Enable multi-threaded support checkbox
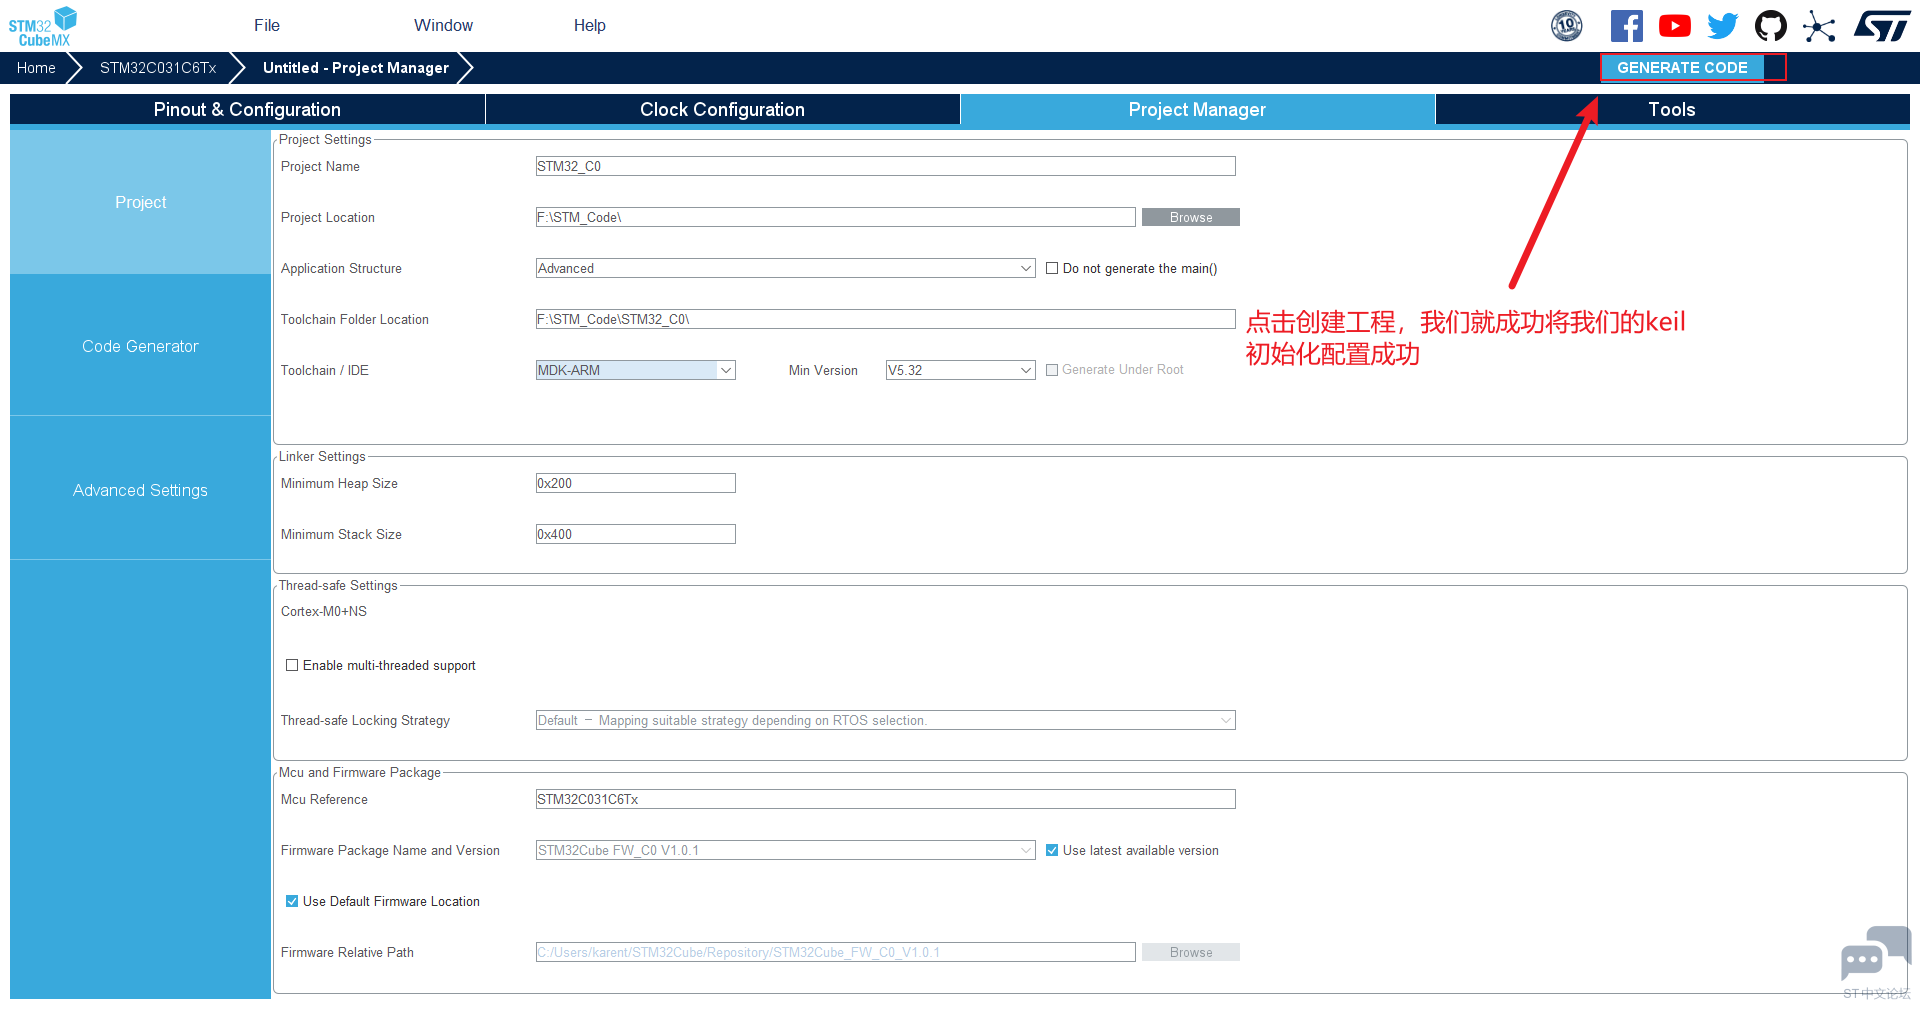The width and height of the screenshot is (1920, 1009). coord(292,665)
